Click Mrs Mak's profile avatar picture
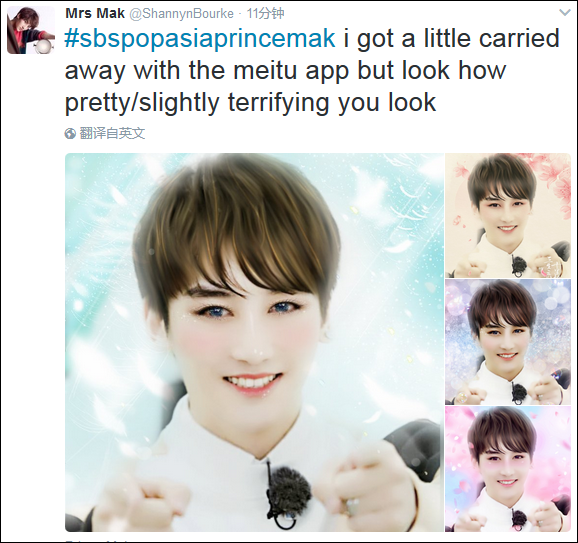 coord(31,30)
